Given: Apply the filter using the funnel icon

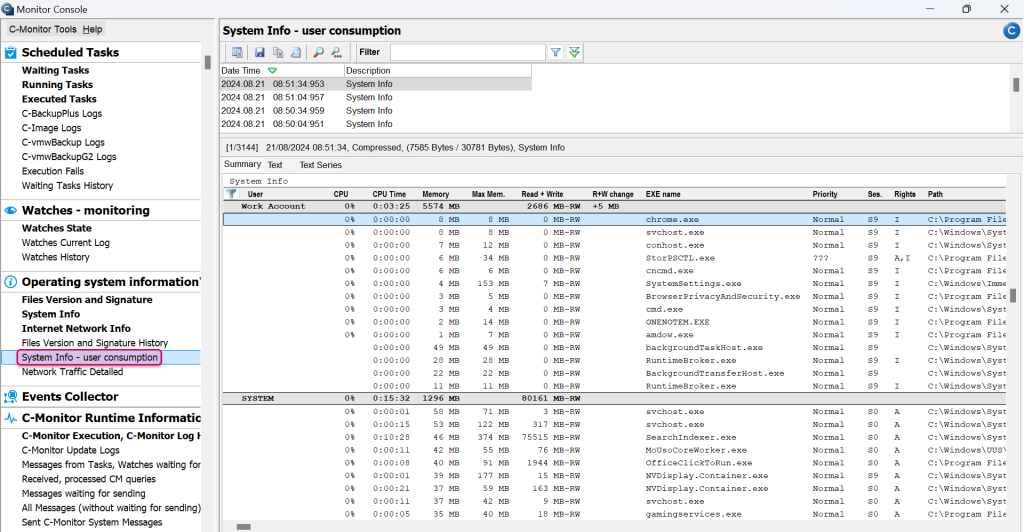Looking at the screenshot, I should pos(555,52).
